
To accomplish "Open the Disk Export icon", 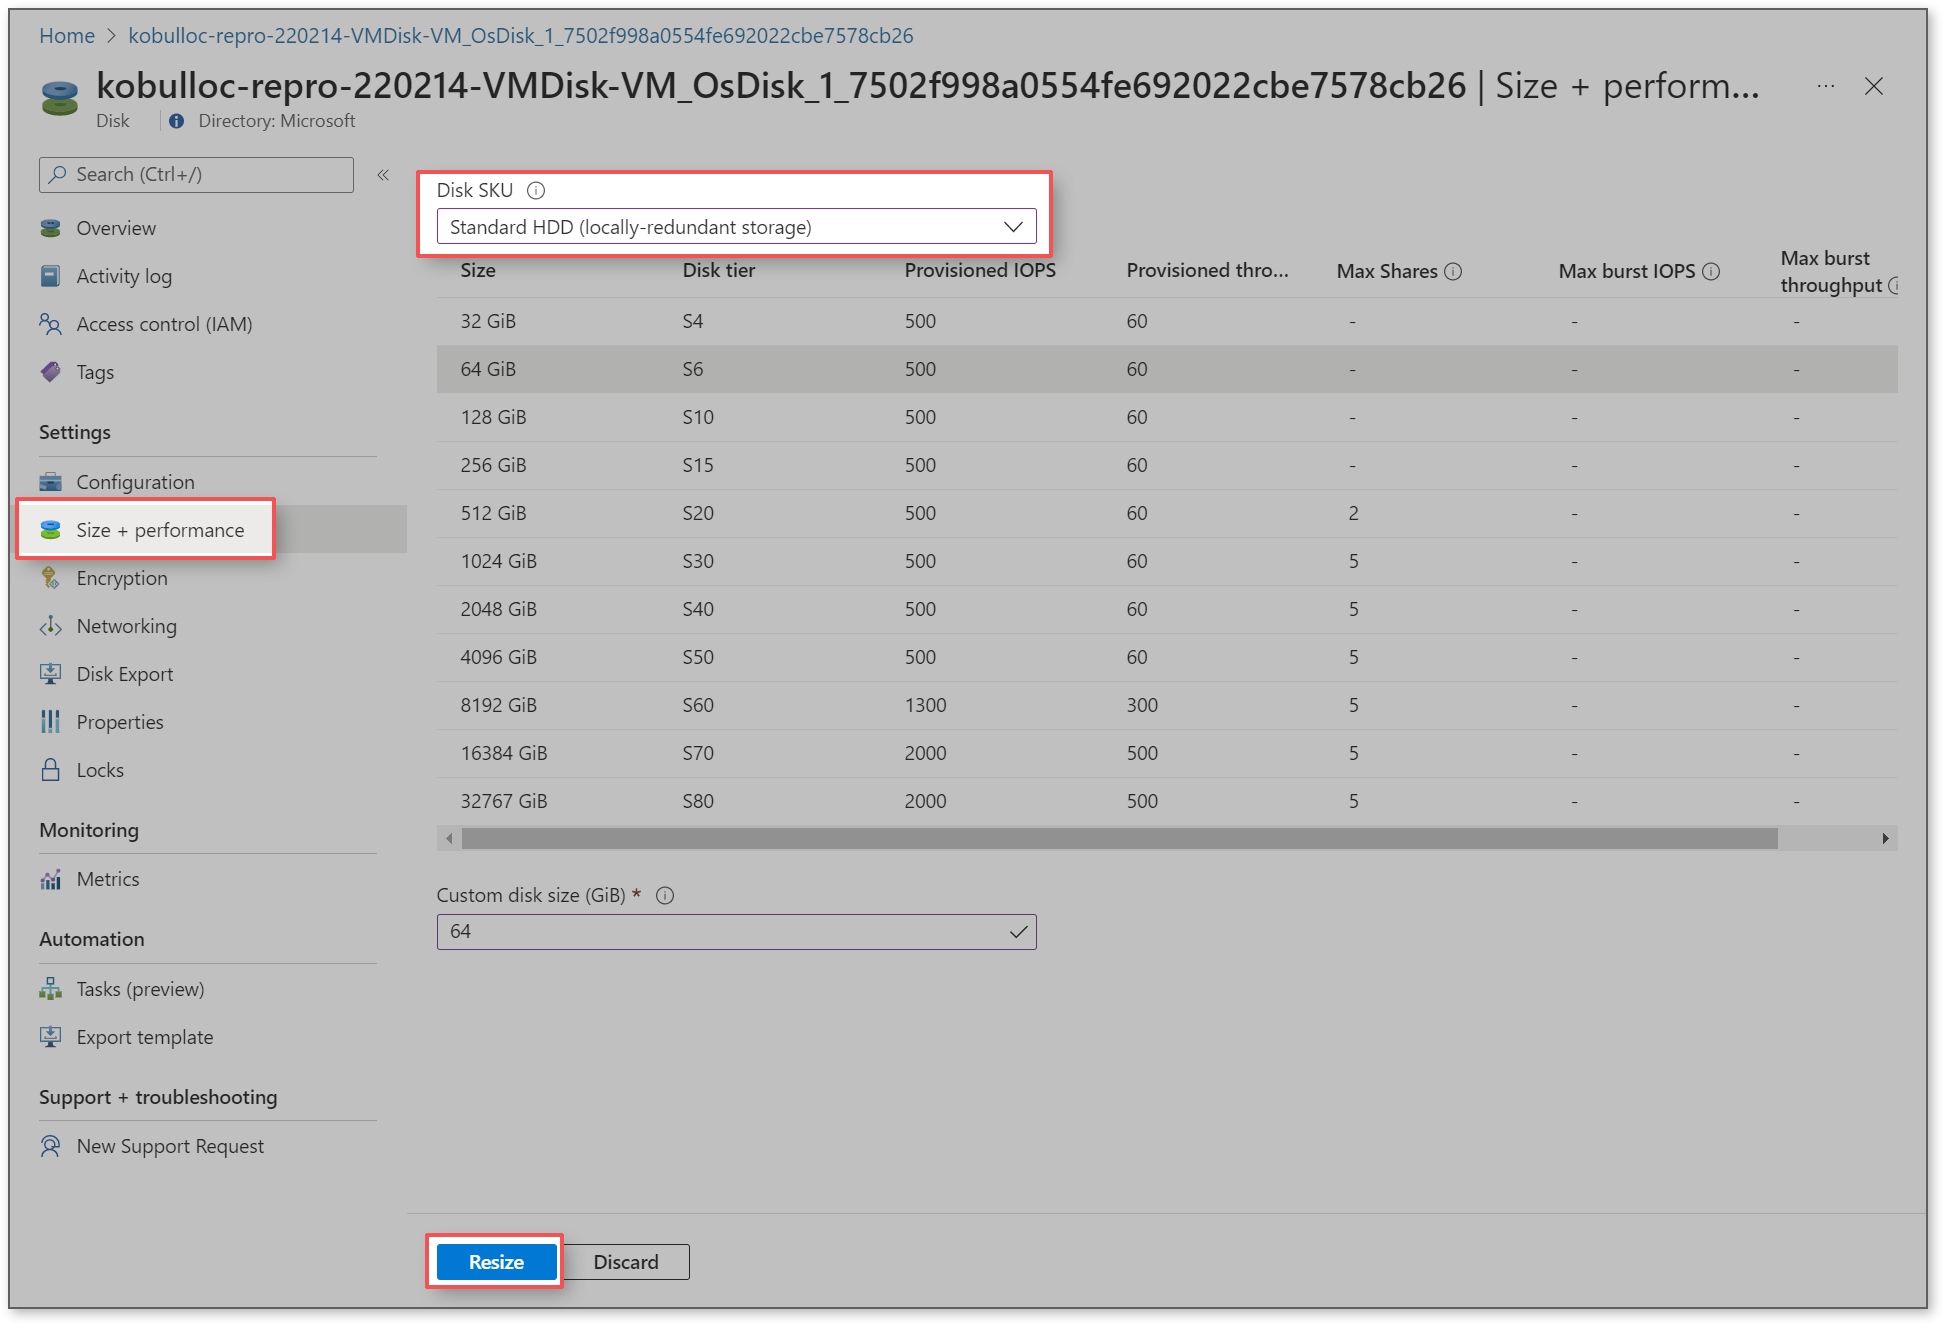I will point(51,673).
